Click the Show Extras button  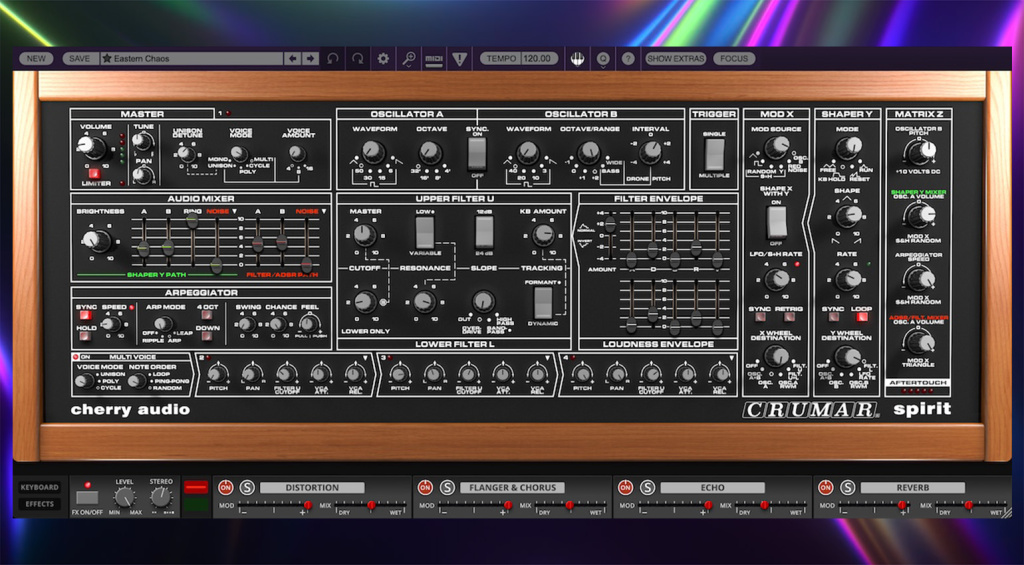(676, 59)
